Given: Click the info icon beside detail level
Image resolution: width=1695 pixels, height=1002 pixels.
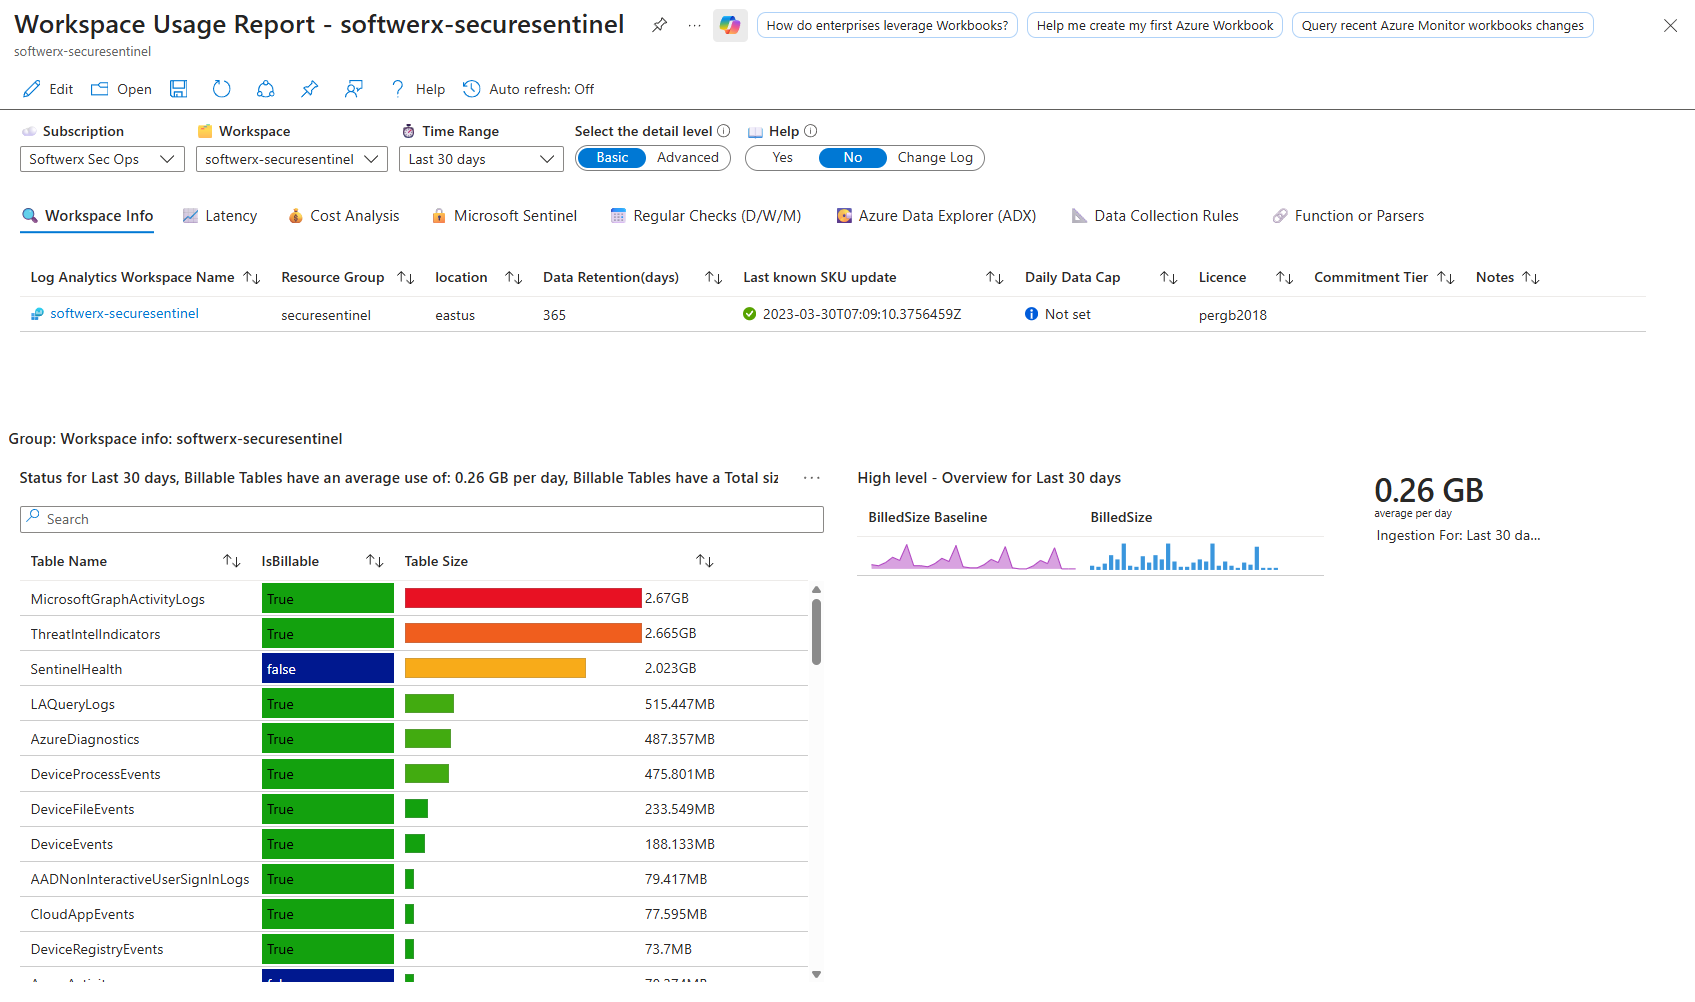Looking at the screenshot, I should (x=724, y=131).
